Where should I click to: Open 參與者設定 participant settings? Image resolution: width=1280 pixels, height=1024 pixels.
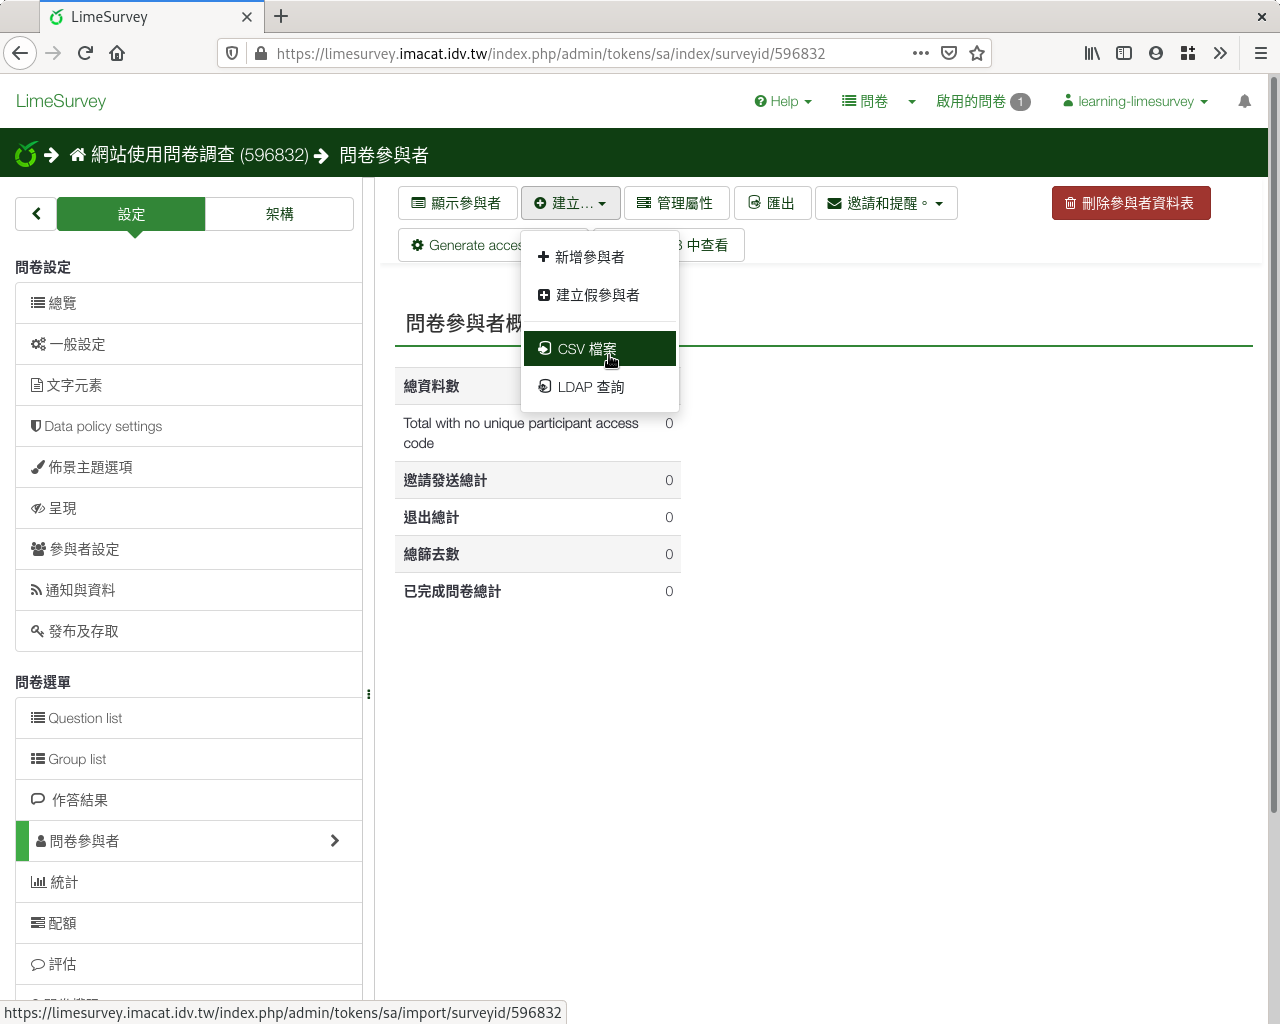tap(189, 549)
